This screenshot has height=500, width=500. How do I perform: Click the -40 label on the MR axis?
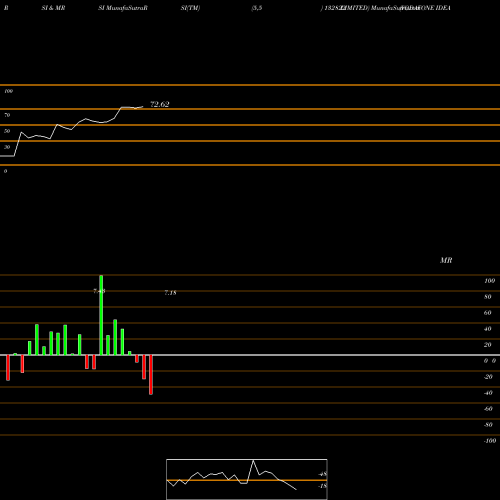click(488, 393)
